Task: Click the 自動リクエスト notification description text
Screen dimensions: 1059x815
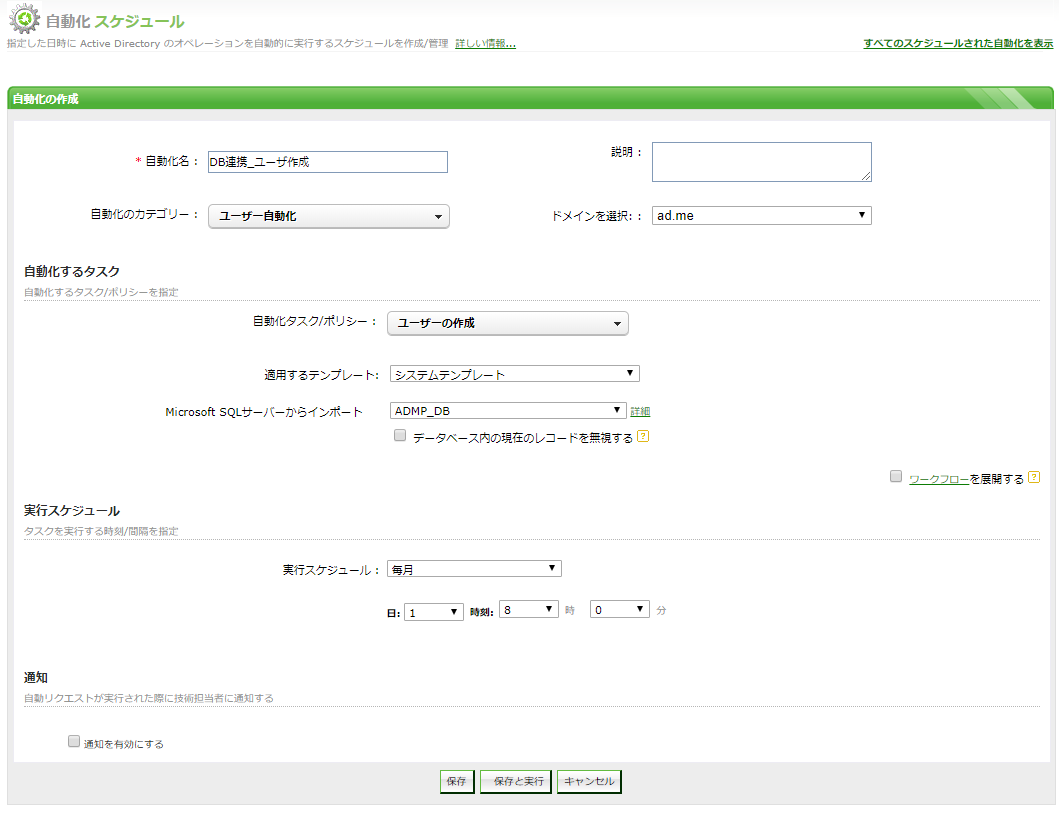Action: click(149, 698)
